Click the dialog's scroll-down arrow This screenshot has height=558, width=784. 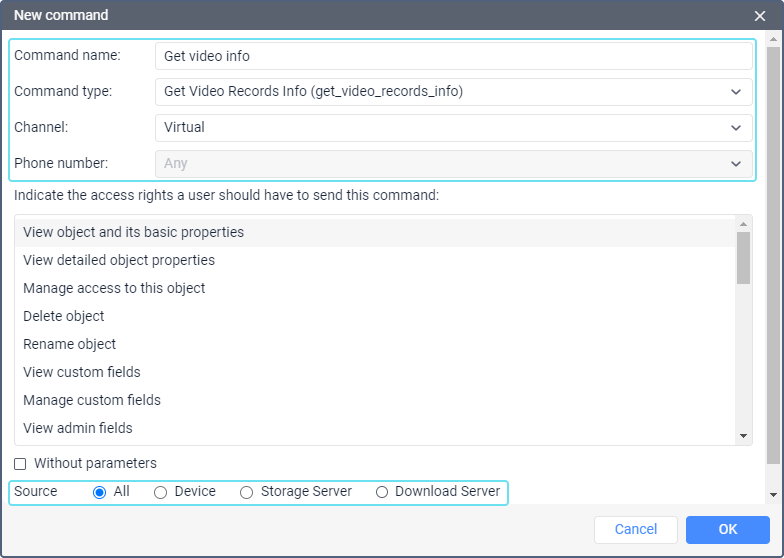[773, 495]
